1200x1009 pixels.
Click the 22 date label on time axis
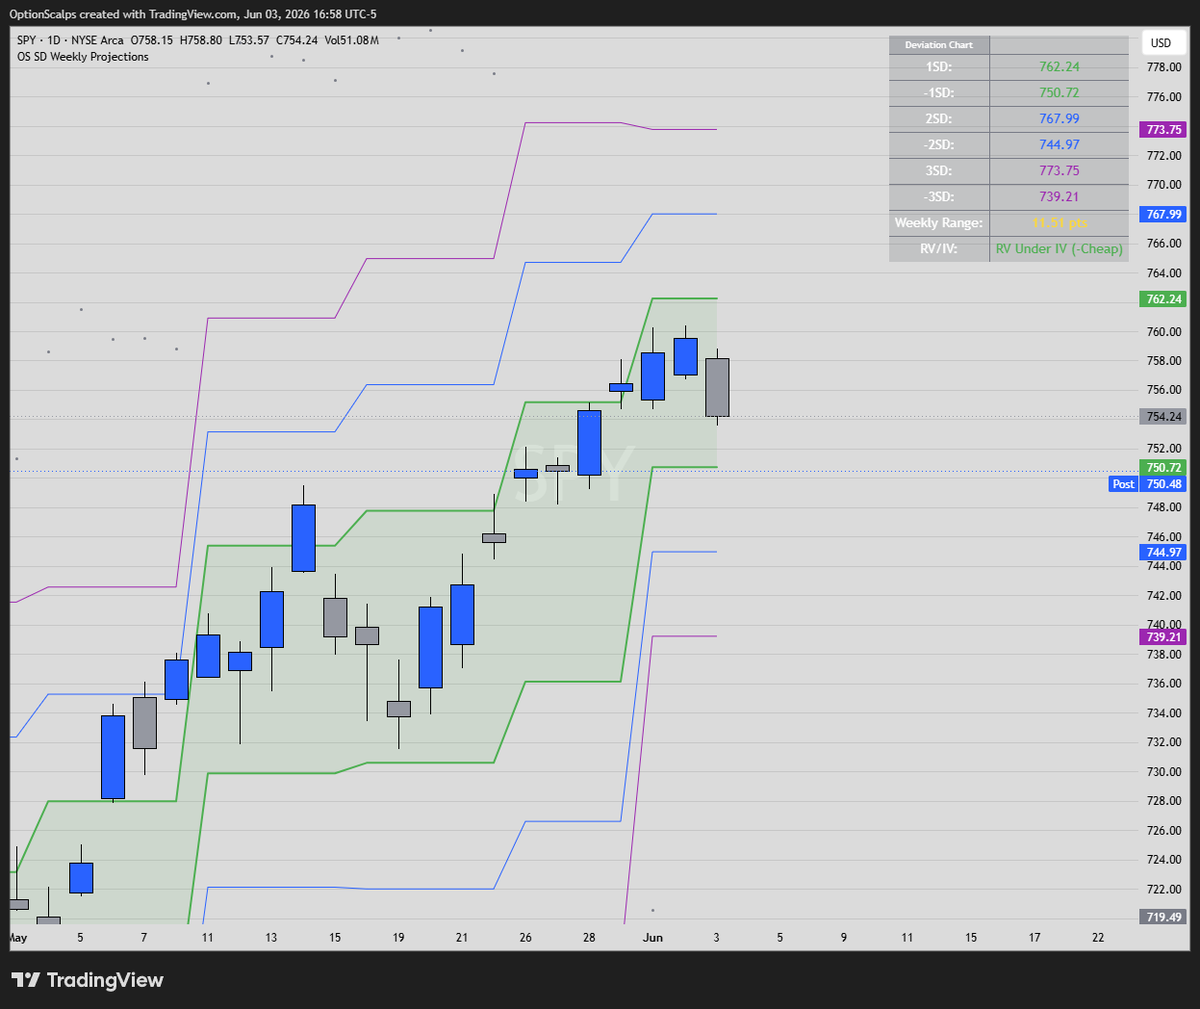1098,937
